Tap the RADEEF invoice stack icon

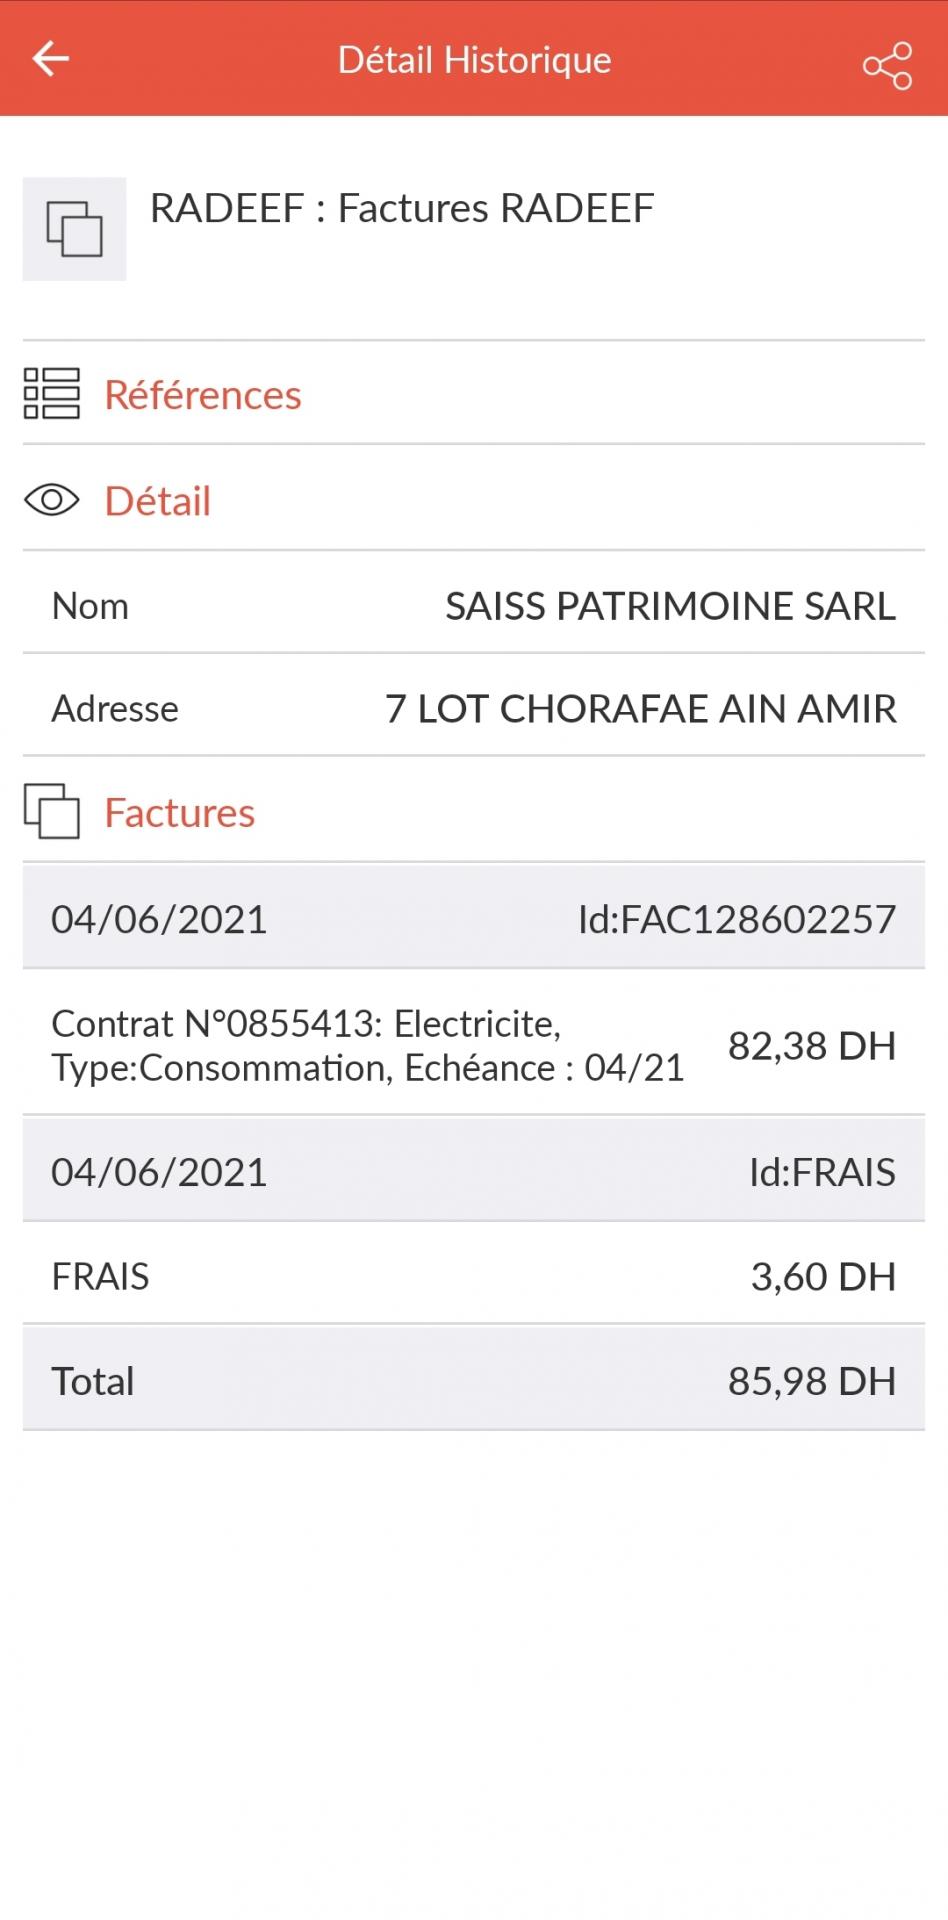point(75,229)
